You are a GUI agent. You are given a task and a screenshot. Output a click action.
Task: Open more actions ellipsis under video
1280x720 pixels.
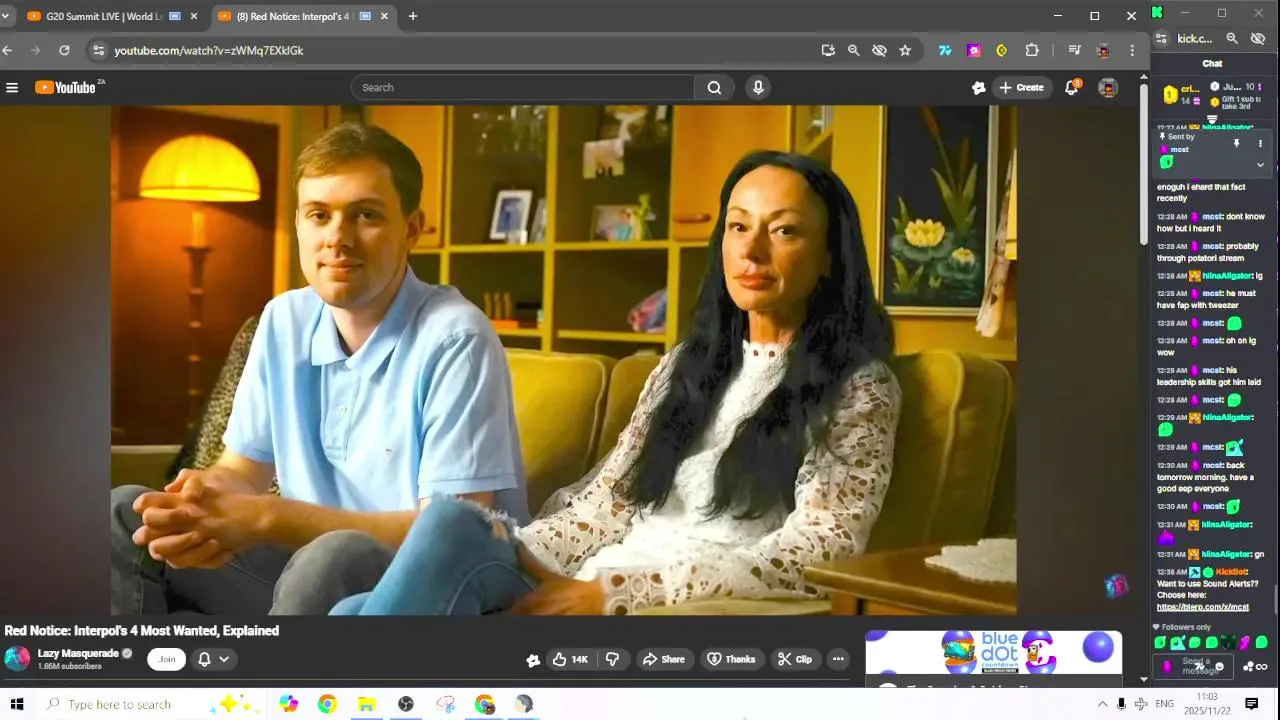(x=838, y=659)
